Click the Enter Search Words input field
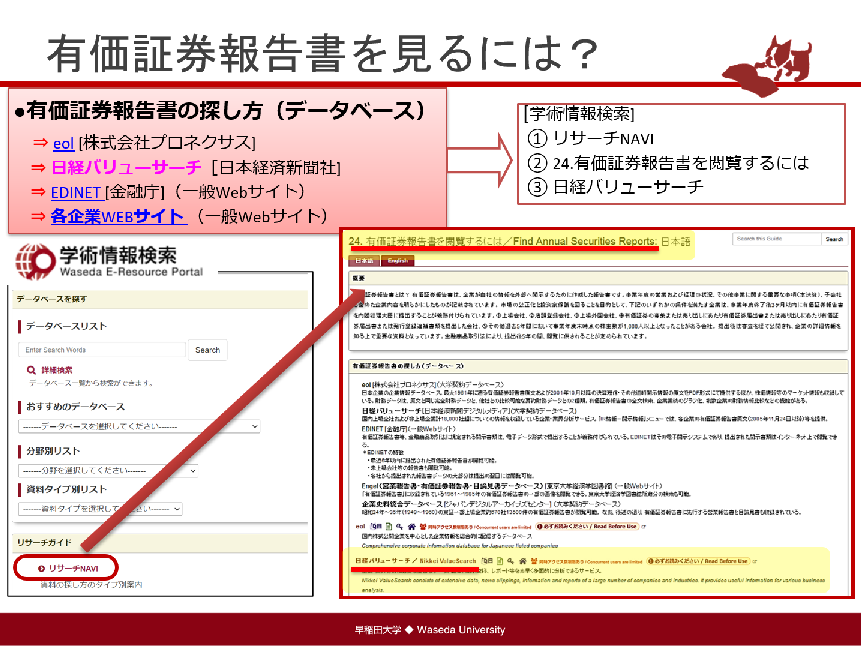 point(102,350)
